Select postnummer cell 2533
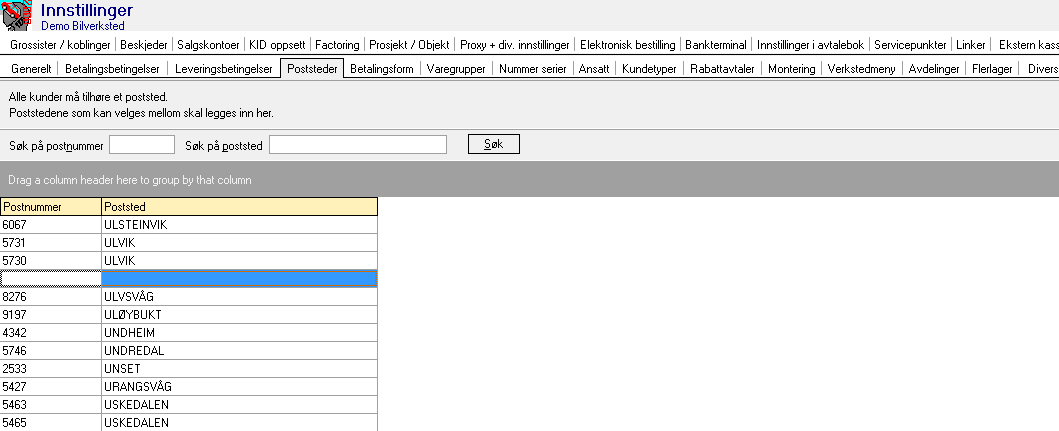The image size is (1059, 431). coord(51,369)
